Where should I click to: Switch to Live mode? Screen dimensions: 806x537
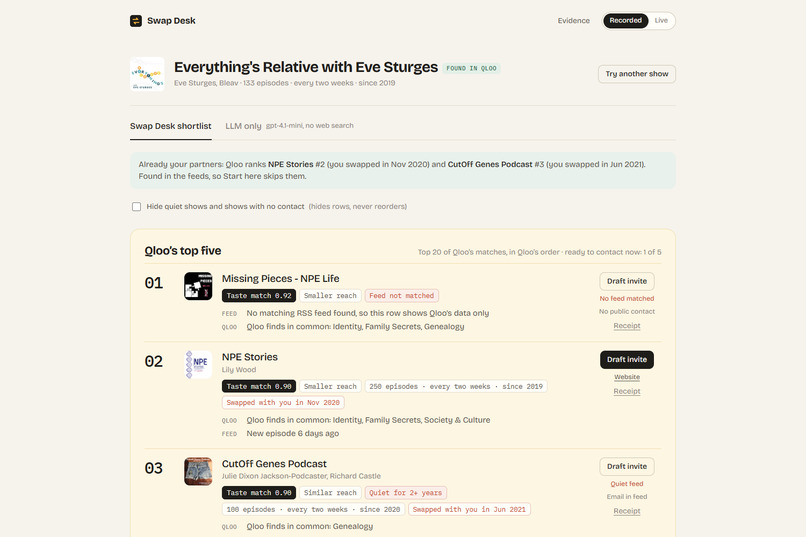click(x=661, y=21)
